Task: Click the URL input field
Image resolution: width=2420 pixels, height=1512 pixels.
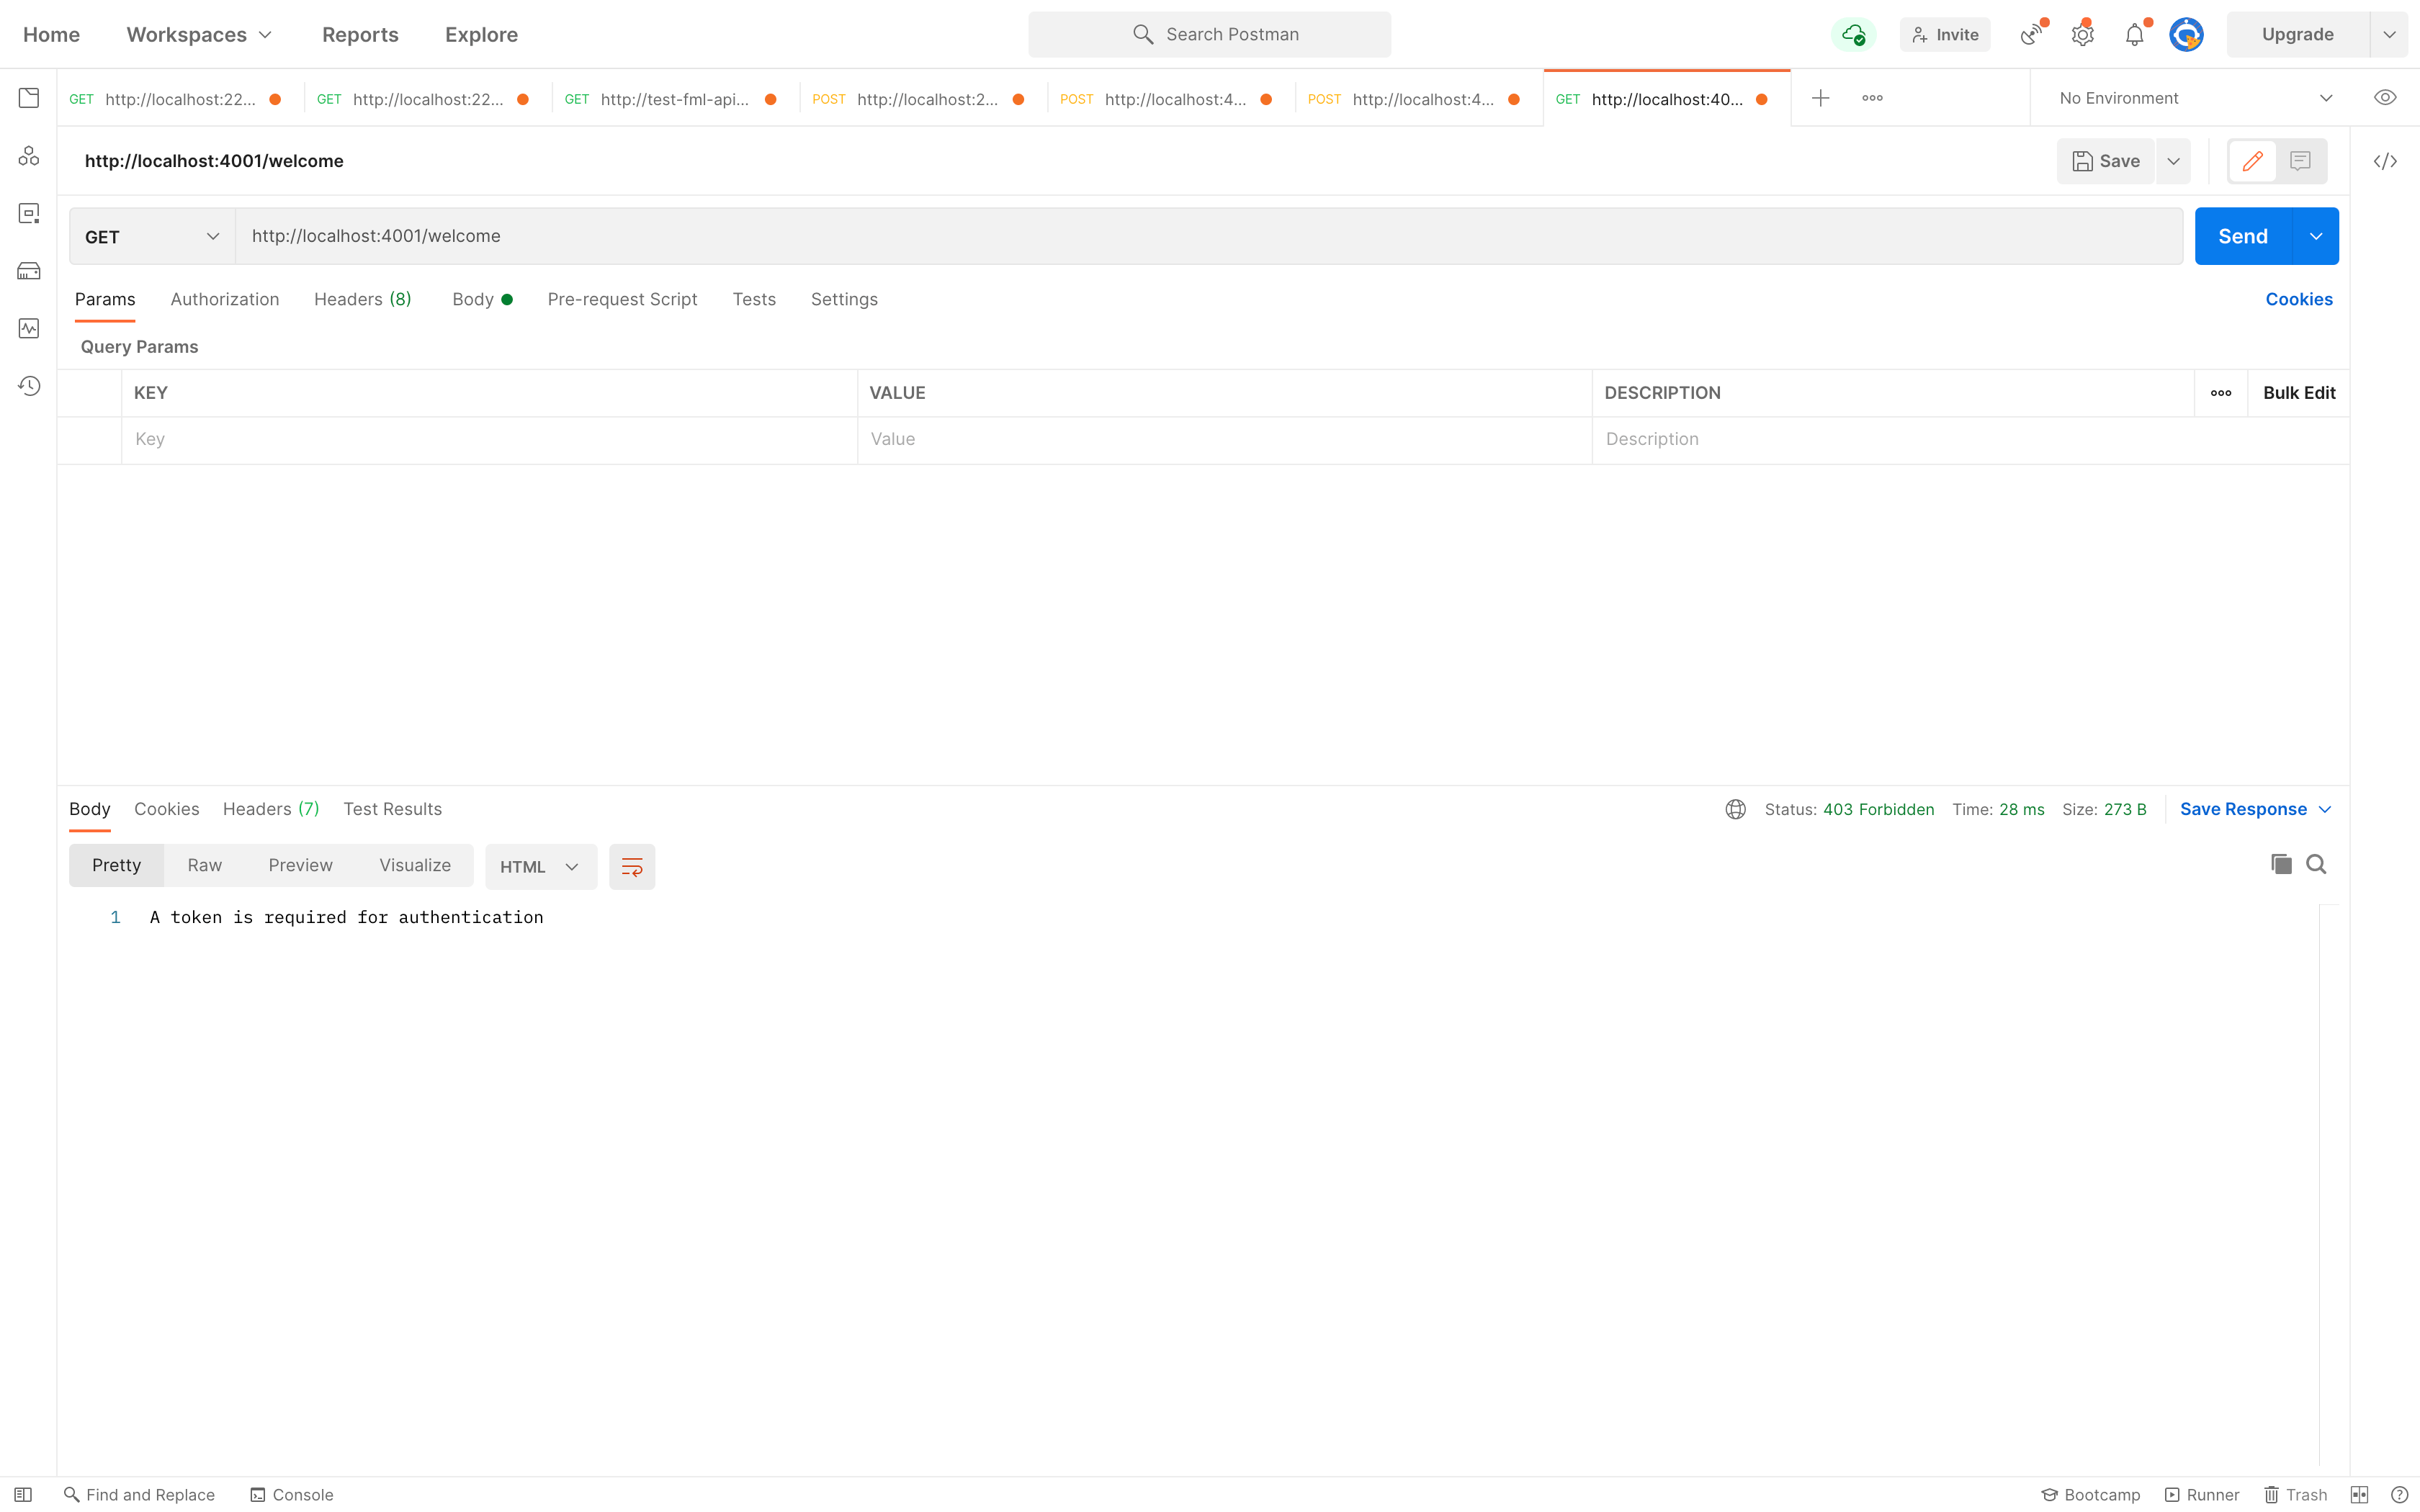Action: [x=1209, y=235]
